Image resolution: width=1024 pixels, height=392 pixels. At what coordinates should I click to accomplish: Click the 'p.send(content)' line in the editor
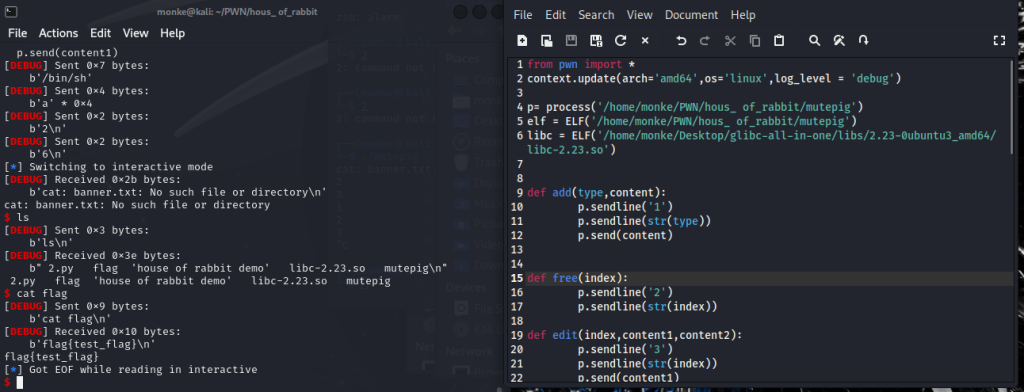(625, 235)
